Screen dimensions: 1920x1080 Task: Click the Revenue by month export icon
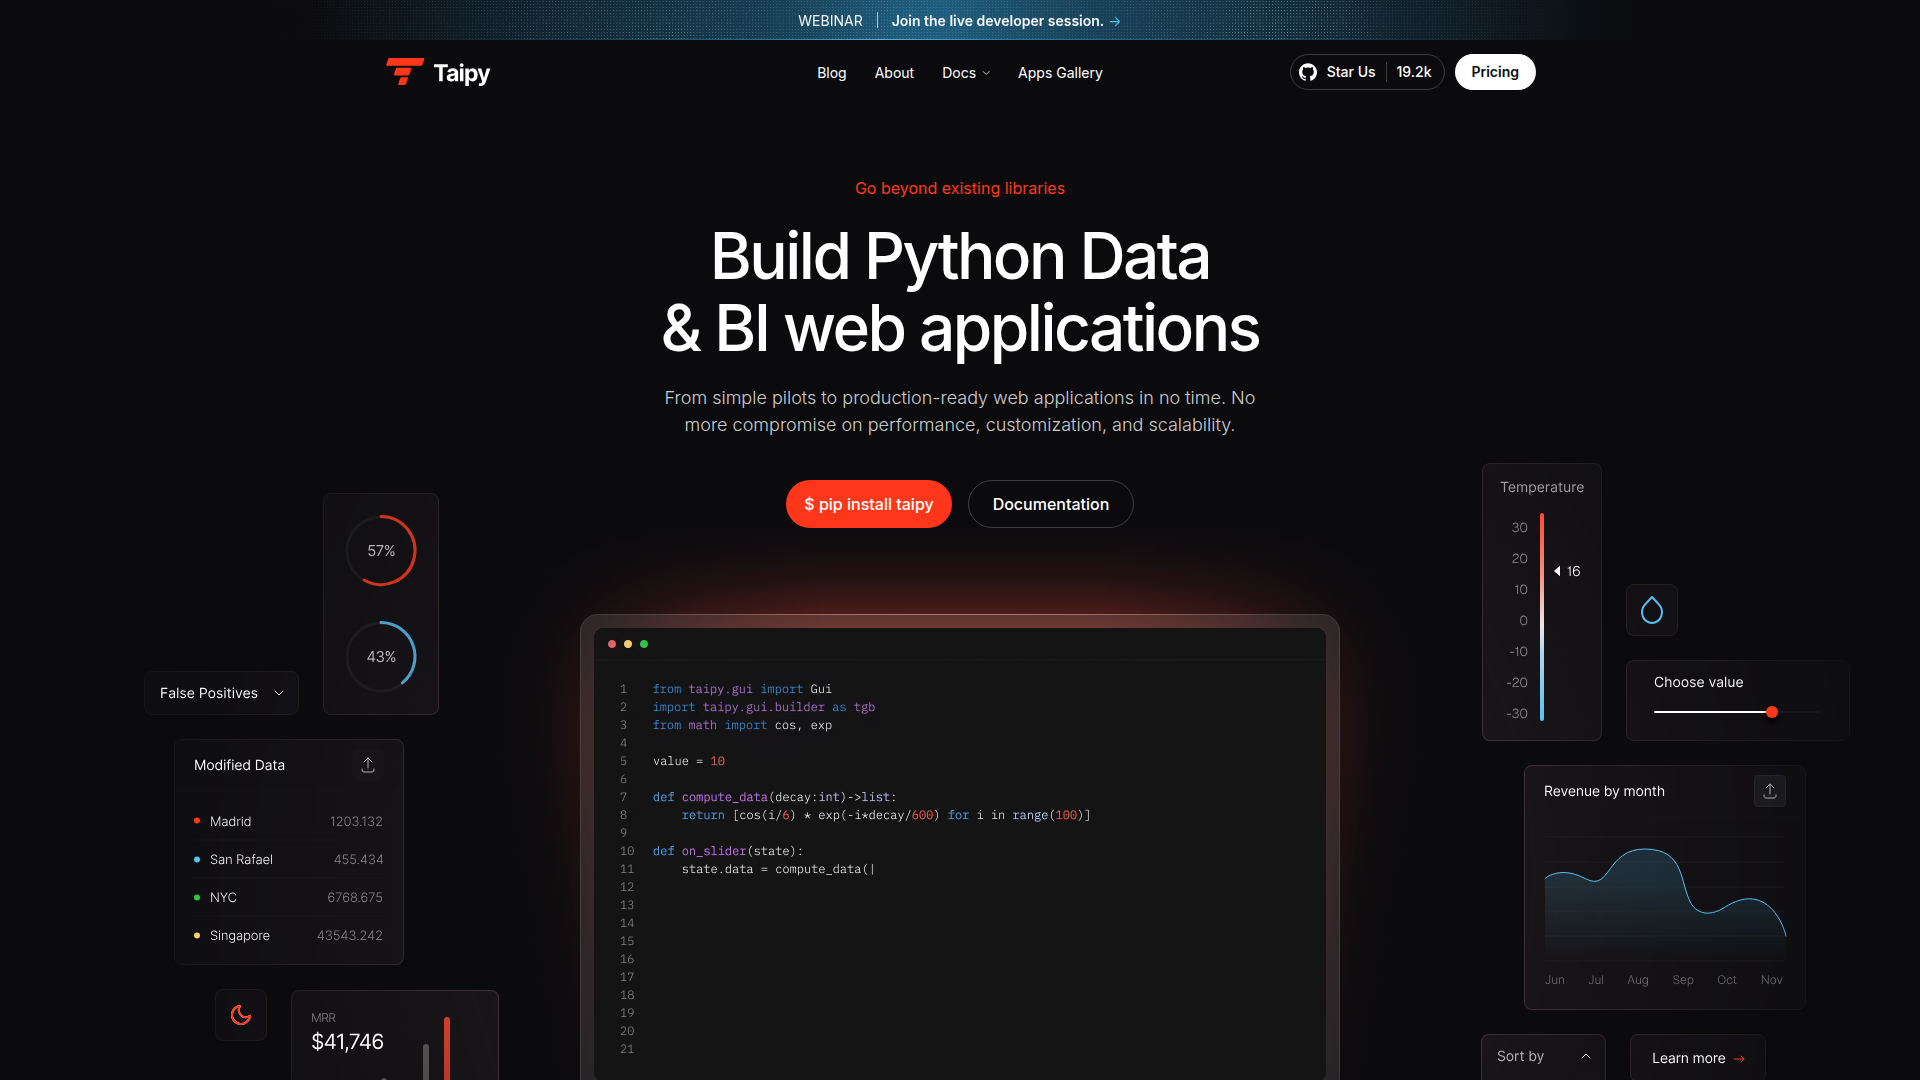tap(1770, 791)
